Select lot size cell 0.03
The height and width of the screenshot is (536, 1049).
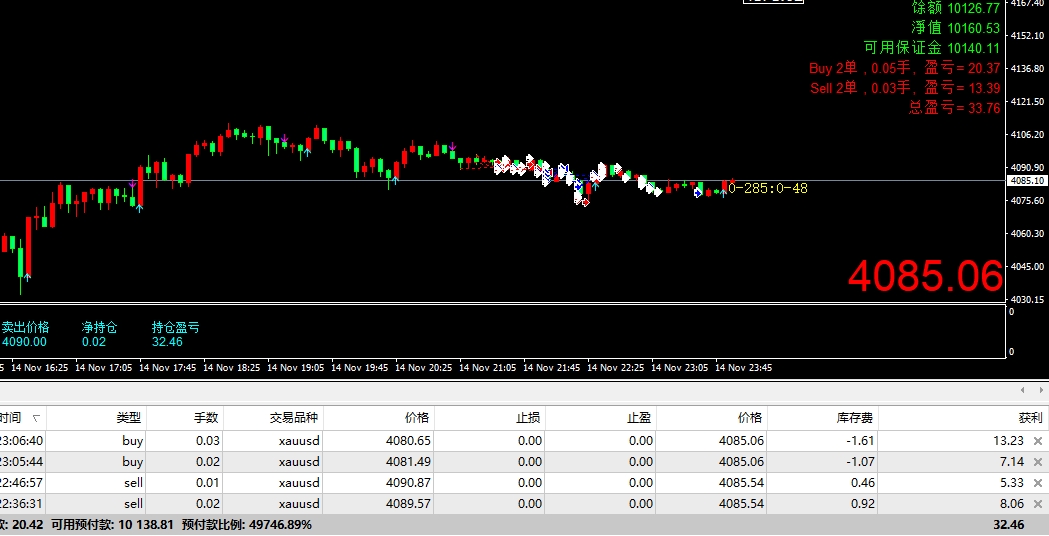208,441
